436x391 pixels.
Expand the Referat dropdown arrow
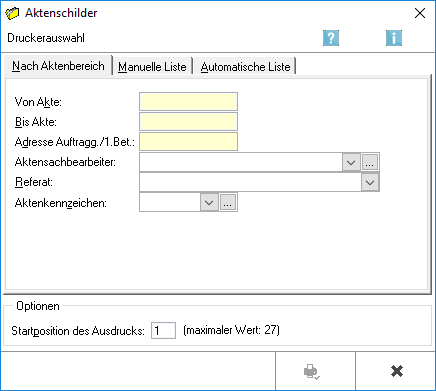point(370,182)
